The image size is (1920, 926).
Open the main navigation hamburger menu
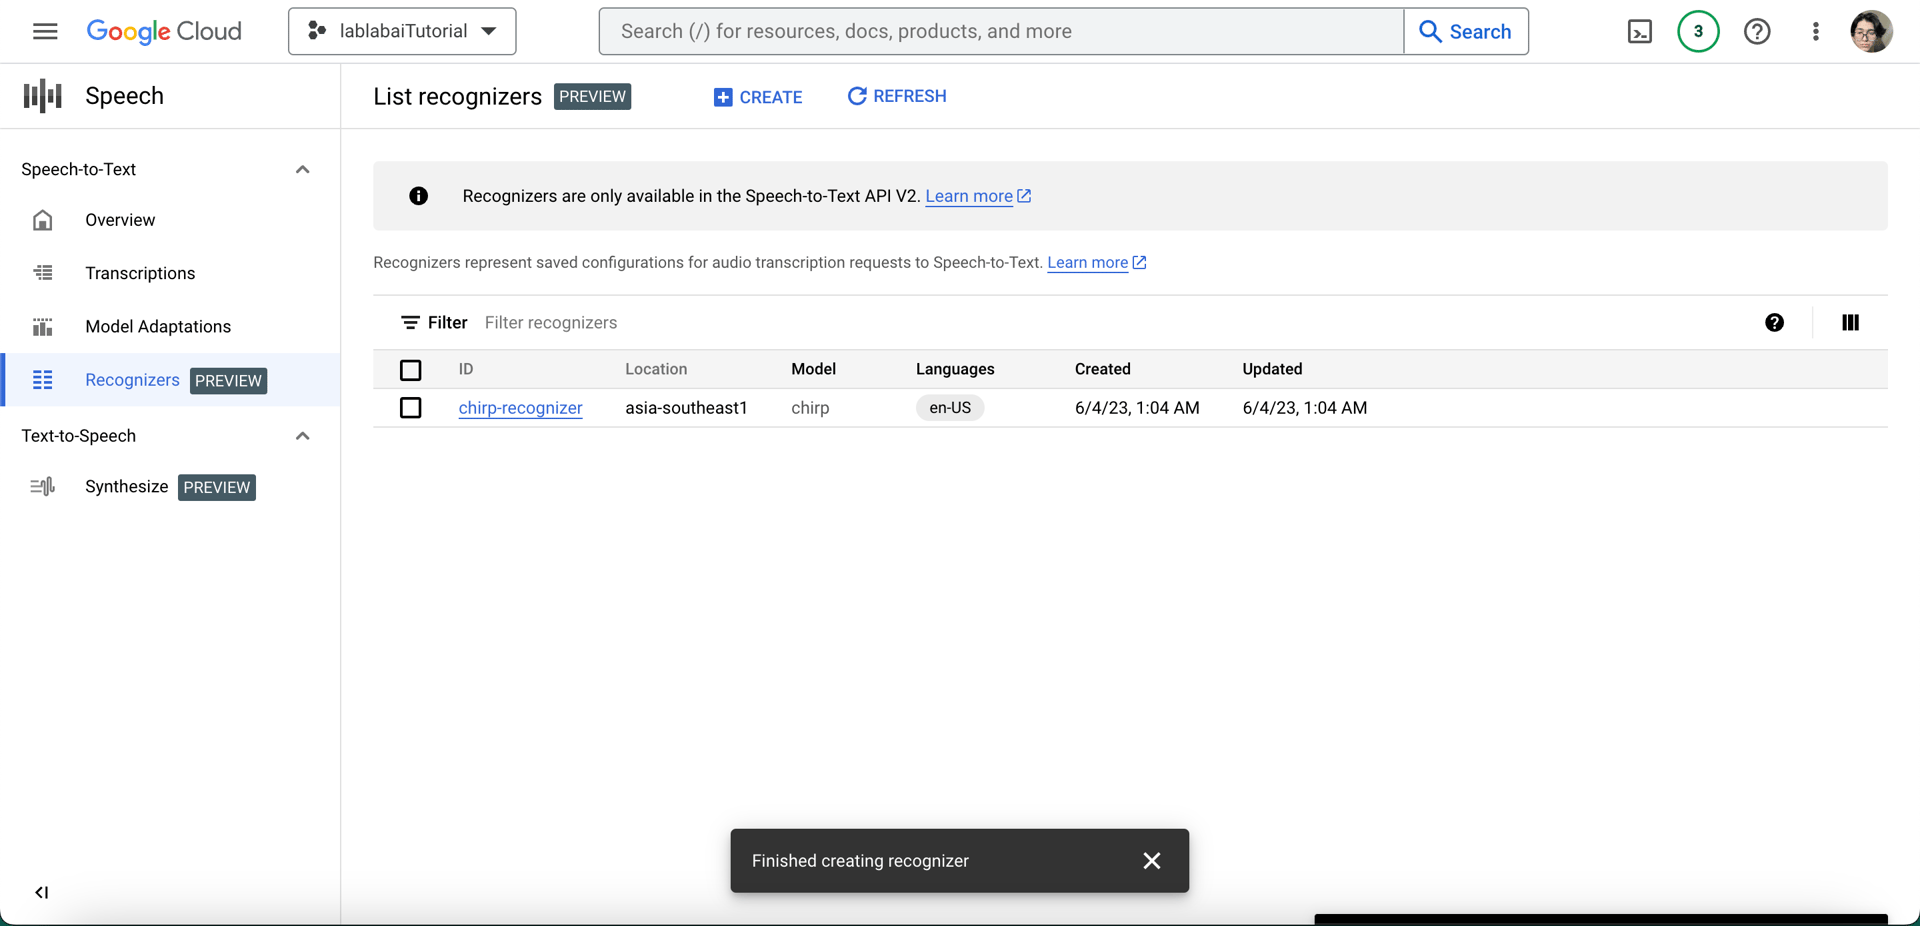pos(45,31)
